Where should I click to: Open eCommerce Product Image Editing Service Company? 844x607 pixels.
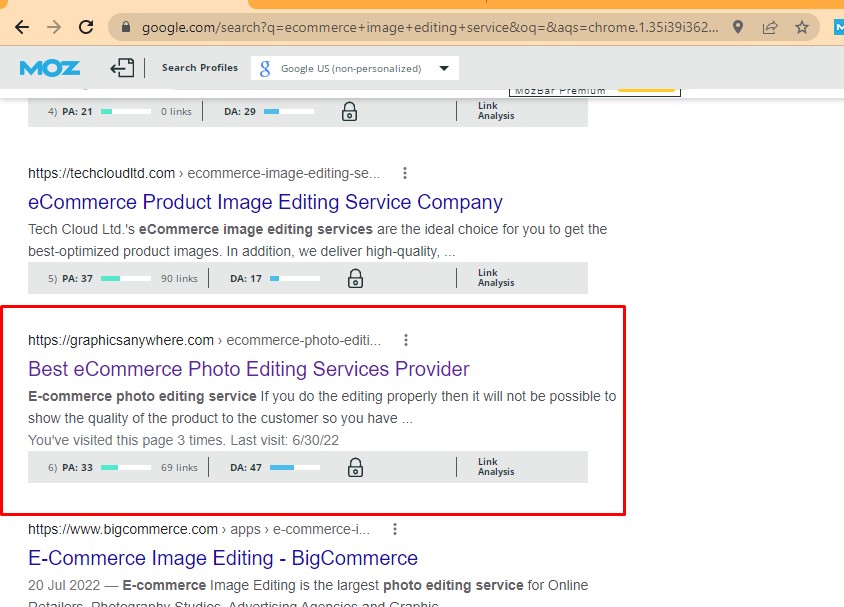coord(265,202)
